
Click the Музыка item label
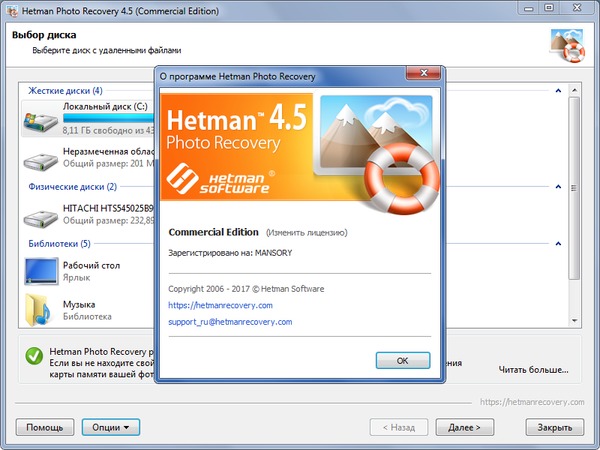point(79,305)
